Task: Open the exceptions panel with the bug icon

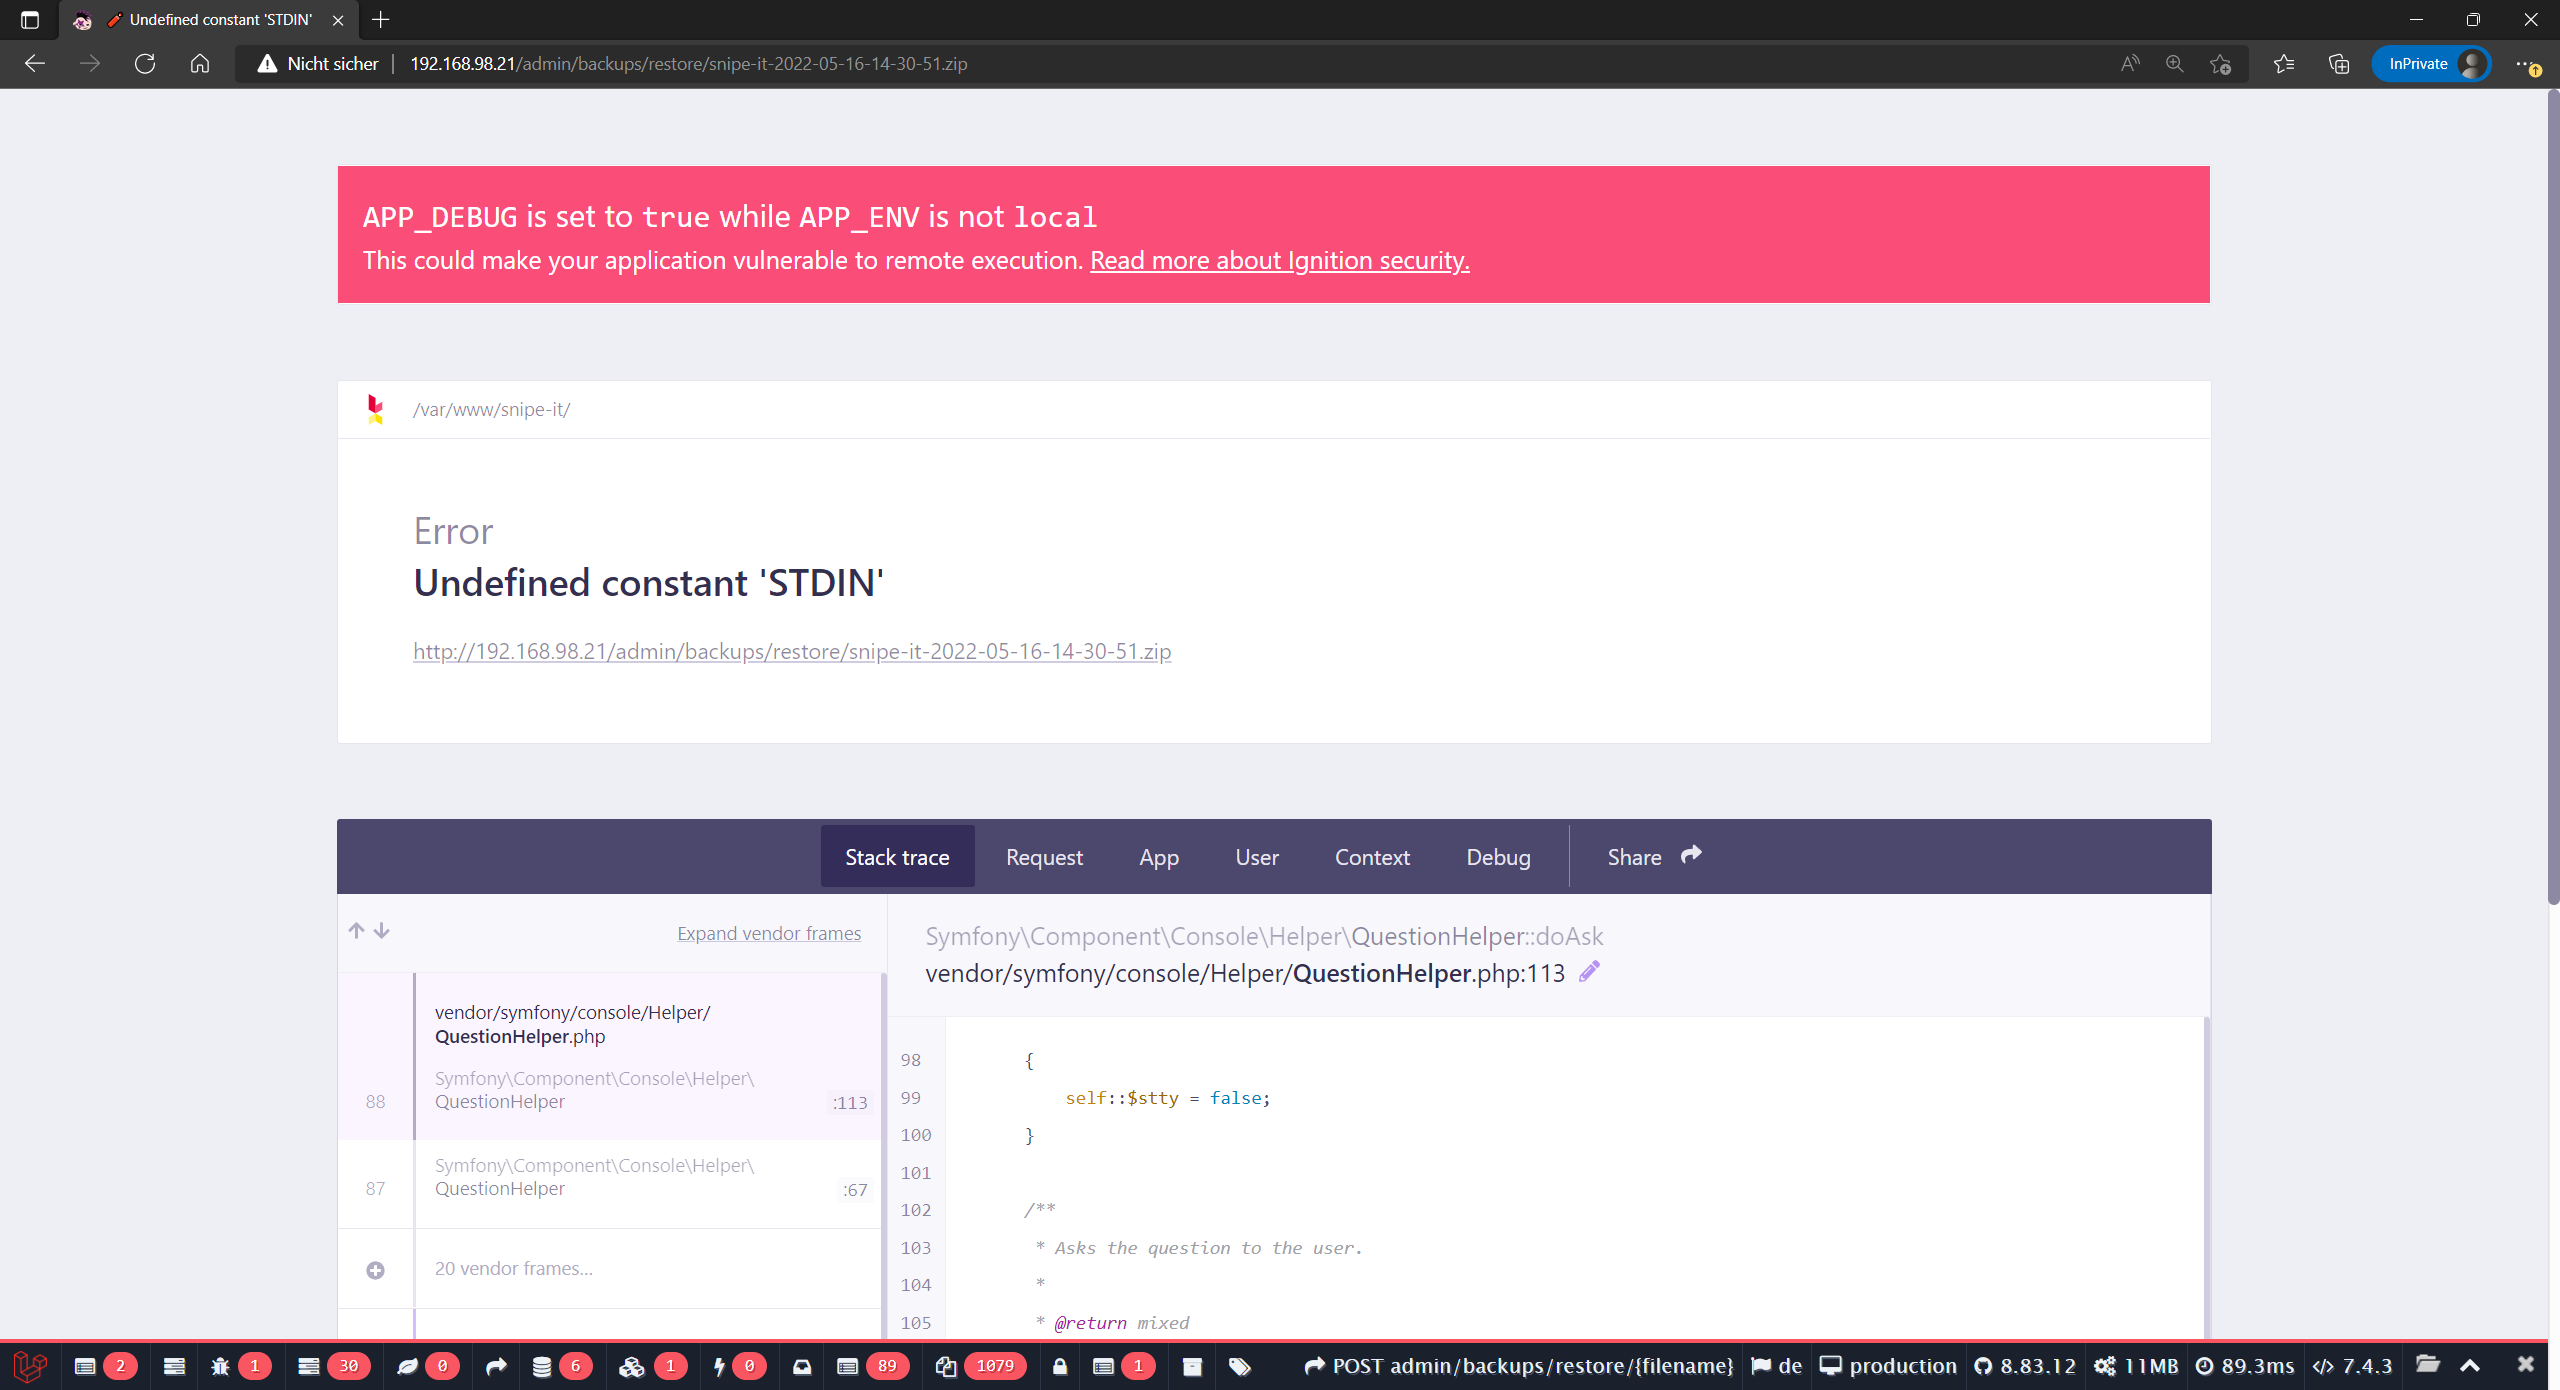Action: [x=220, y=1366]
